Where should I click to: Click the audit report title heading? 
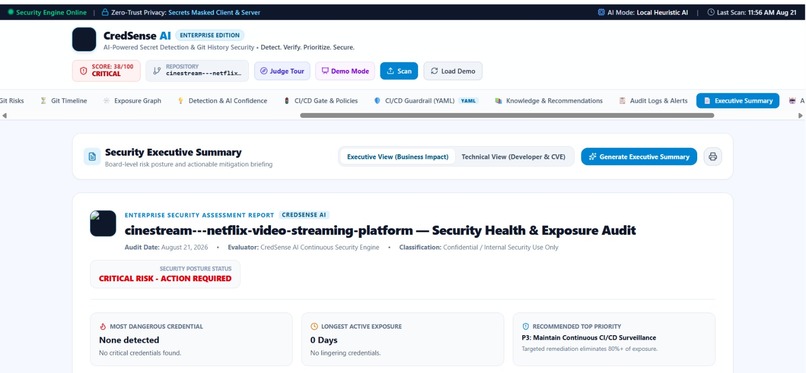coord(380,230)
